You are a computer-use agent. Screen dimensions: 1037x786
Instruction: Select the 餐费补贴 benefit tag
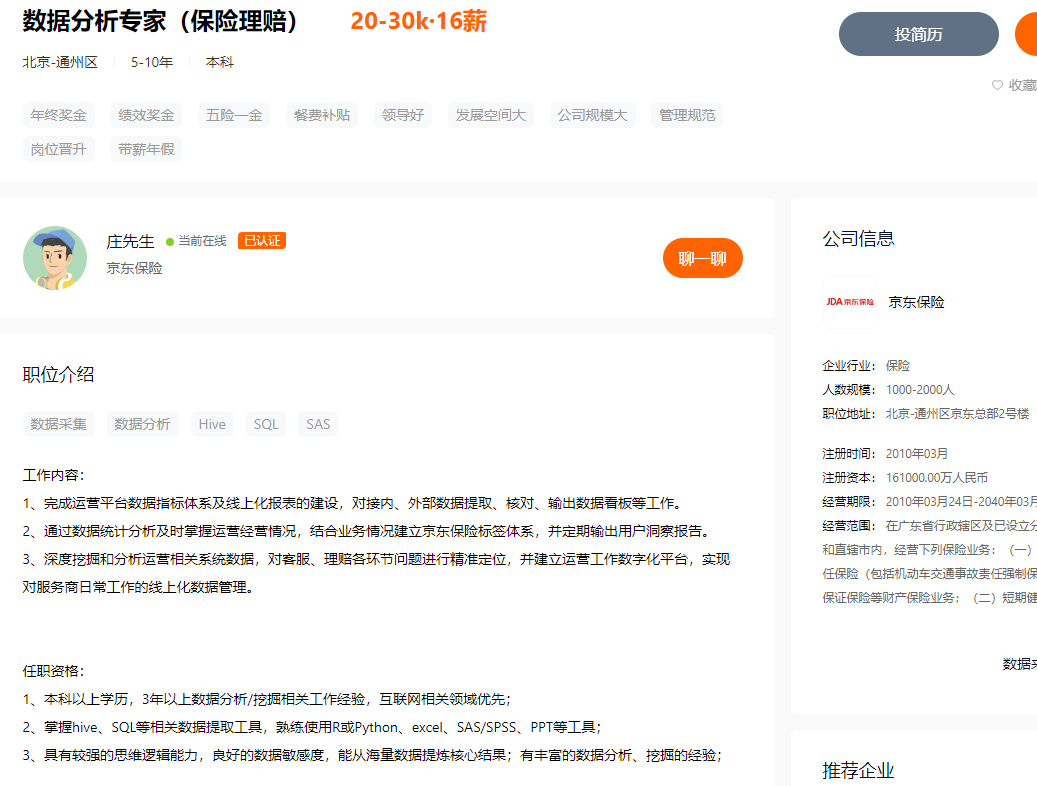coord(322,115)
